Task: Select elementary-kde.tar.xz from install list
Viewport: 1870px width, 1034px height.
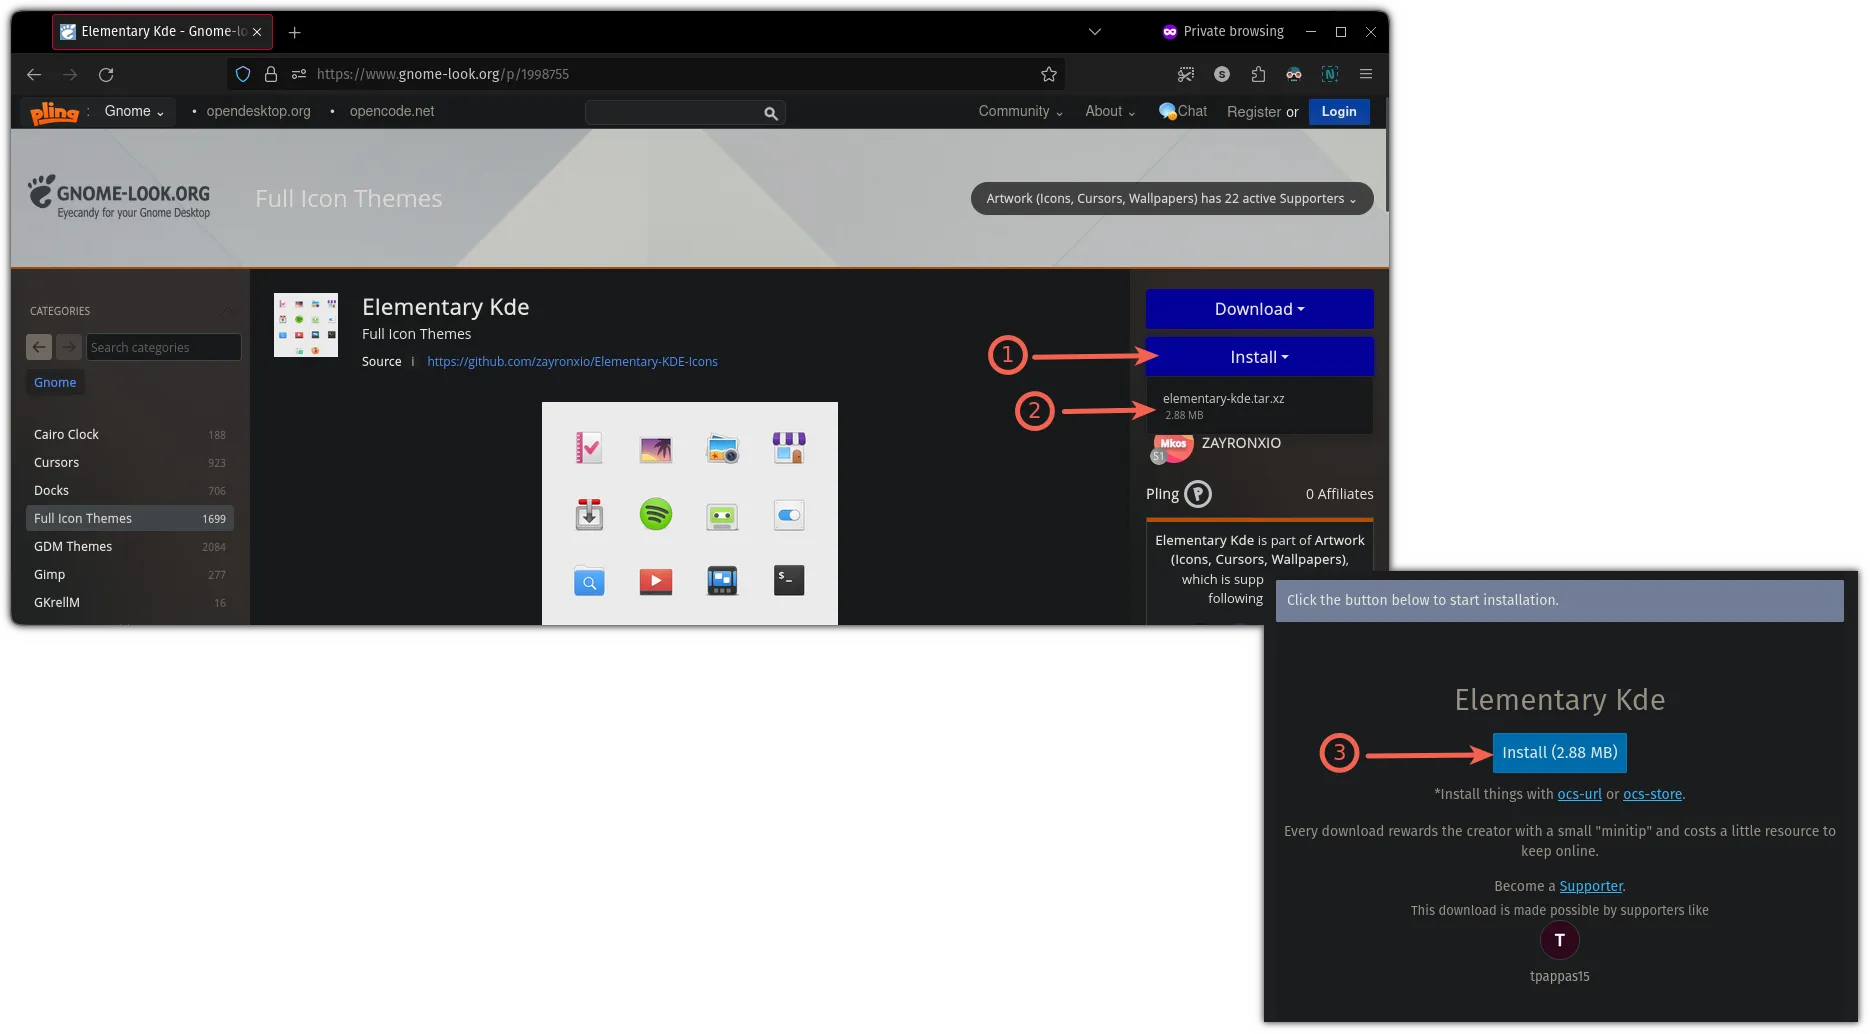Action: [x=1223, y=399]
